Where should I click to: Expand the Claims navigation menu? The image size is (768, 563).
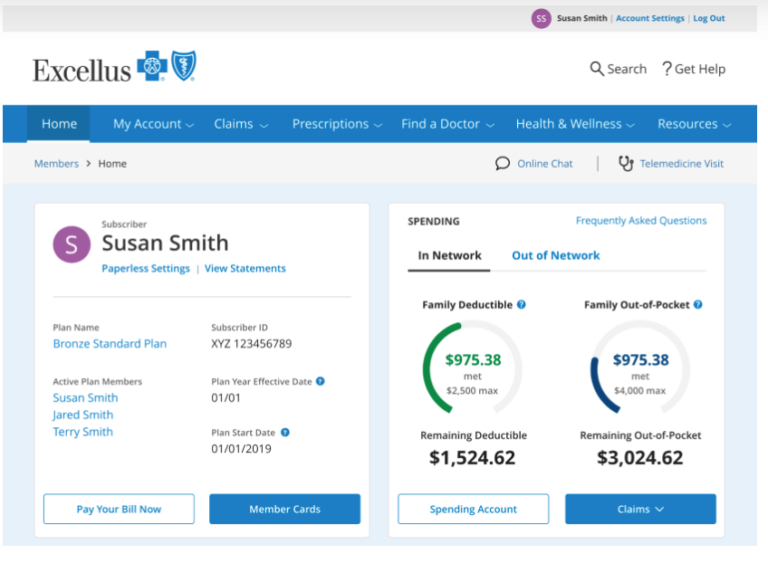(241, 124)
